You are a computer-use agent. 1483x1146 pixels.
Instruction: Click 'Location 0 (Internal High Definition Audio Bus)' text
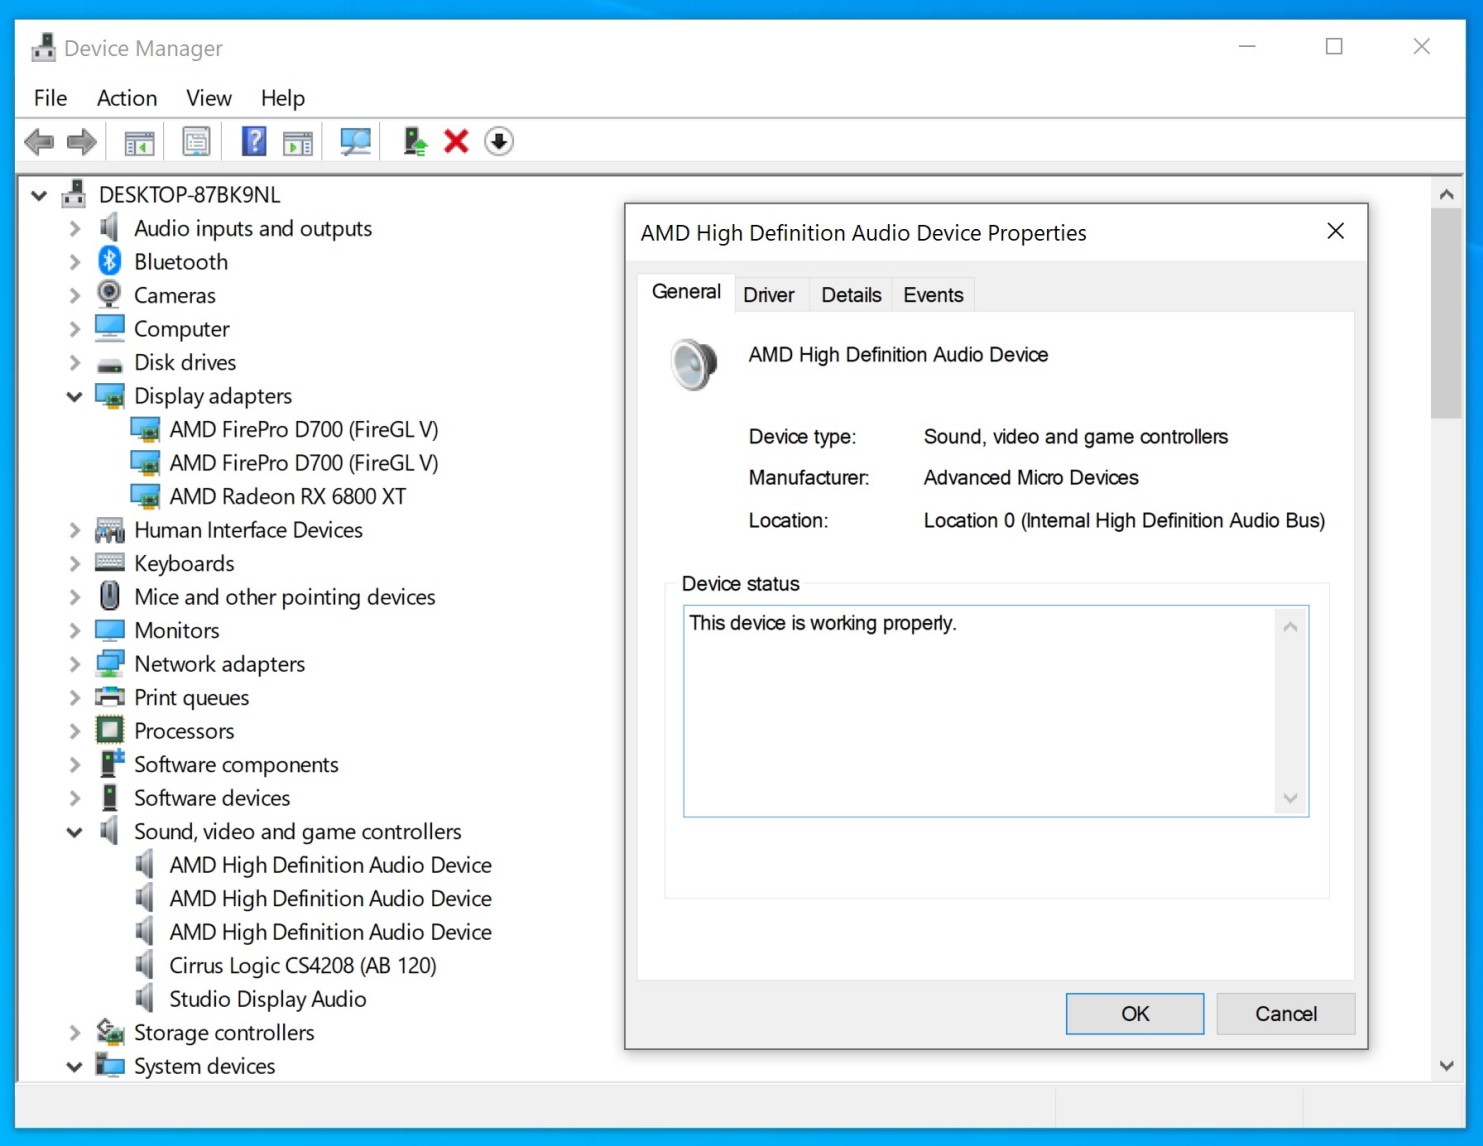click(x=1124, y=521)
